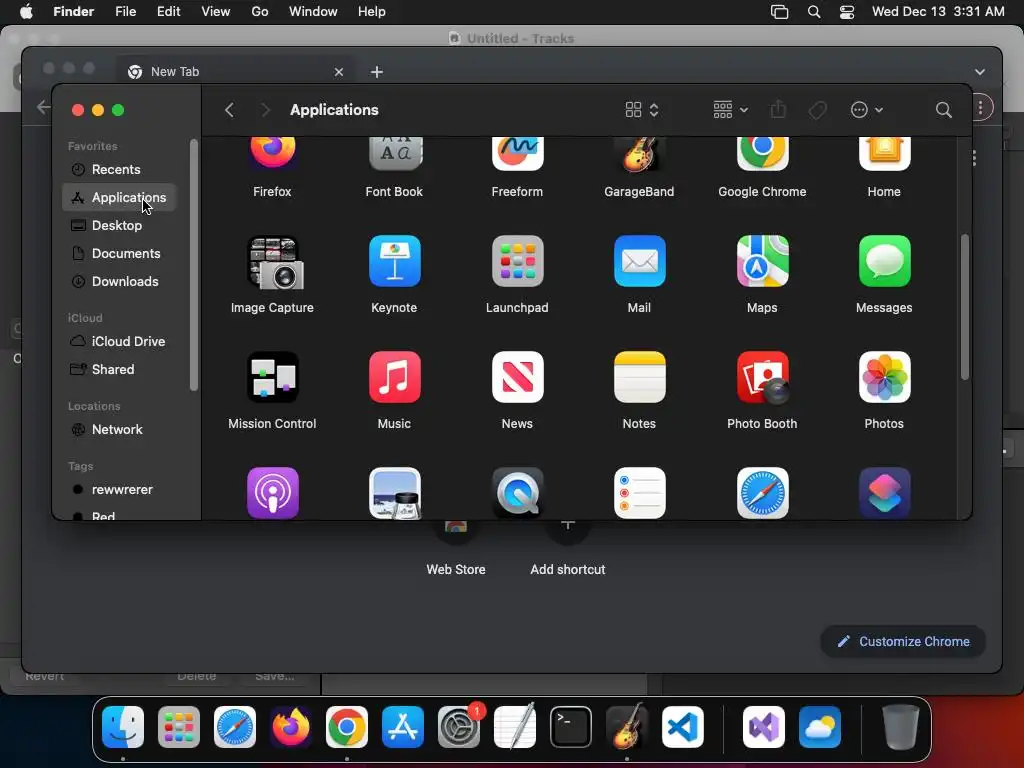Viewport: 1024px width, 768px height.
Task: Select the Safari icon in Applications
Action: point(762,493)
